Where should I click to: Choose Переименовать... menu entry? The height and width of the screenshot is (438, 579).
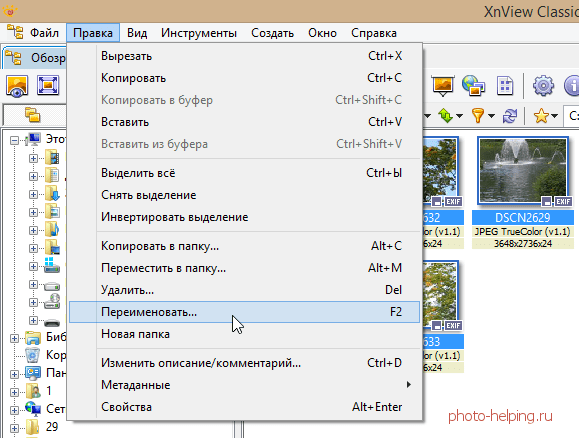point(244,312)
